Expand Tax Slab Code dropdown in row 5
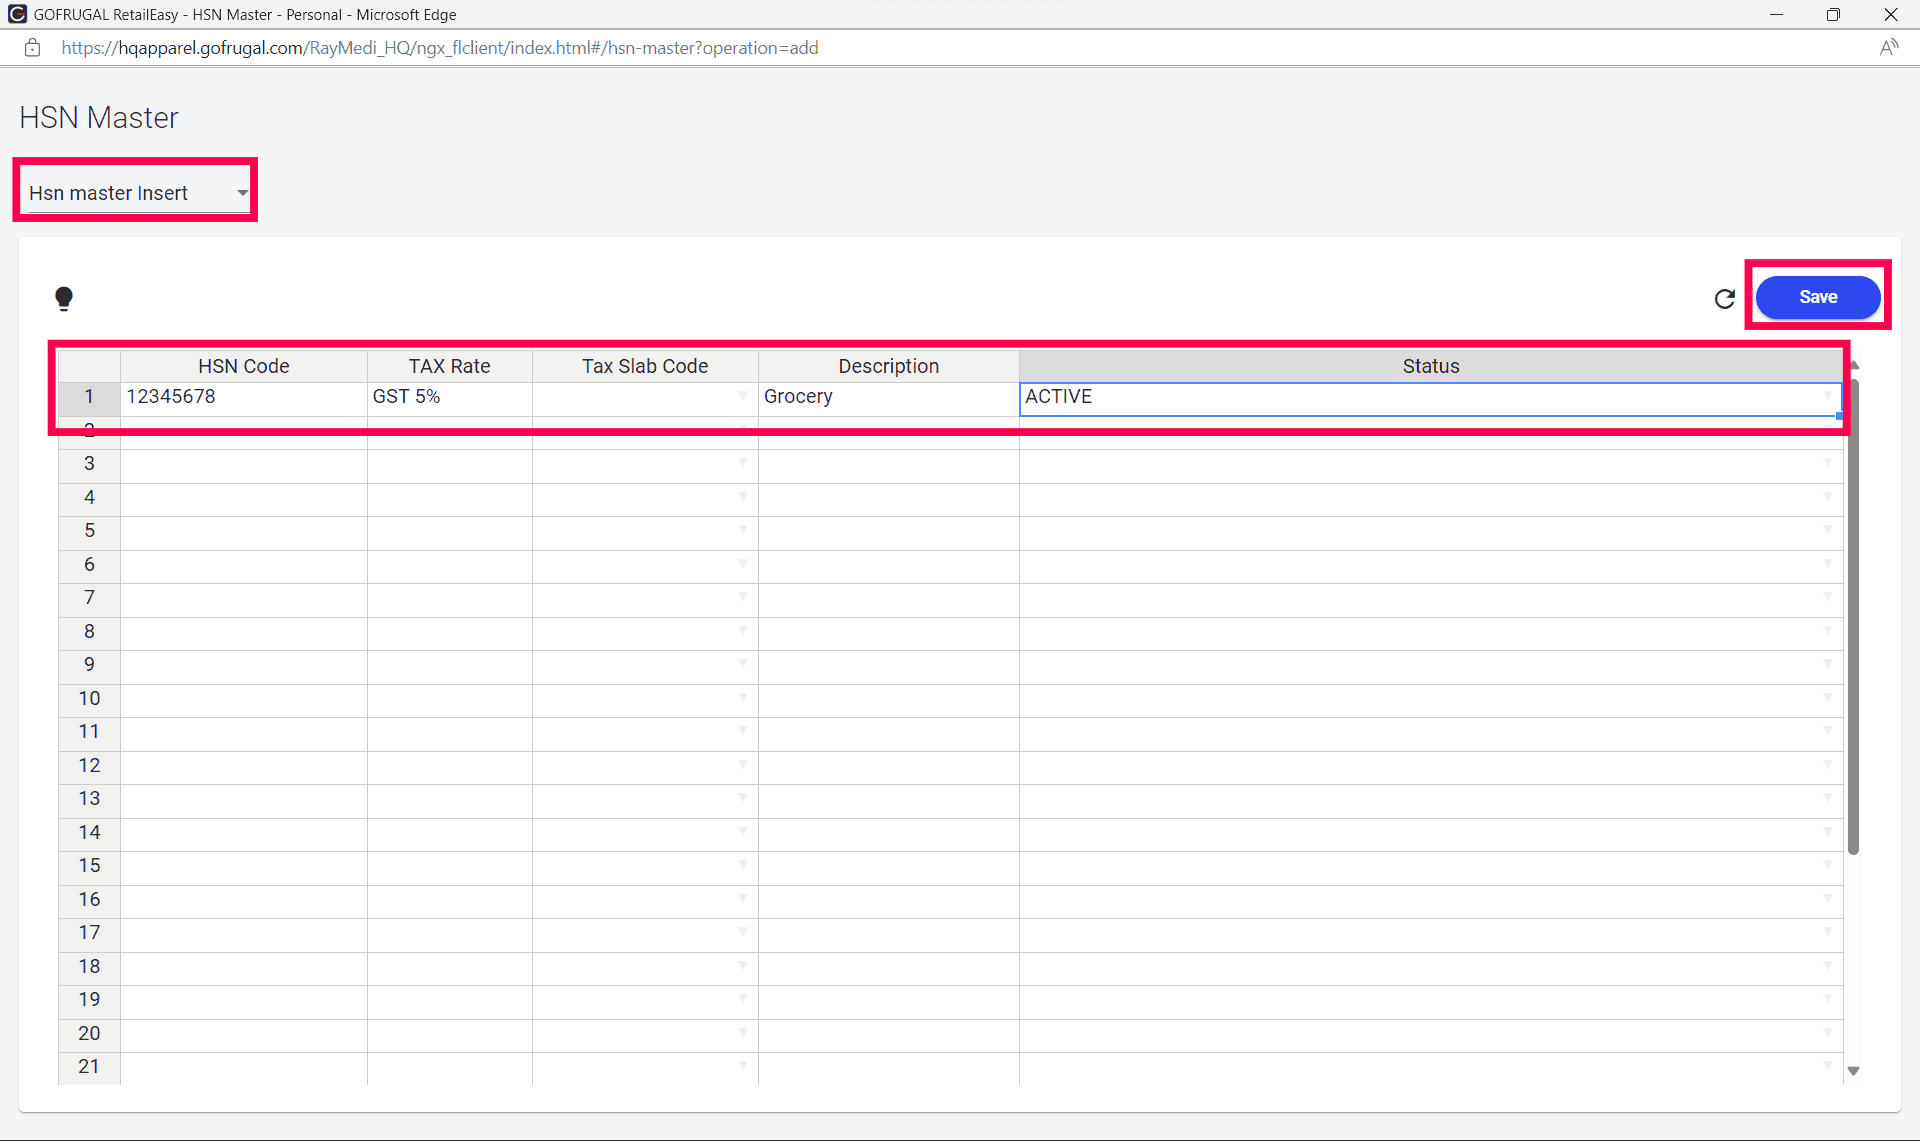 tap(742, 530)
